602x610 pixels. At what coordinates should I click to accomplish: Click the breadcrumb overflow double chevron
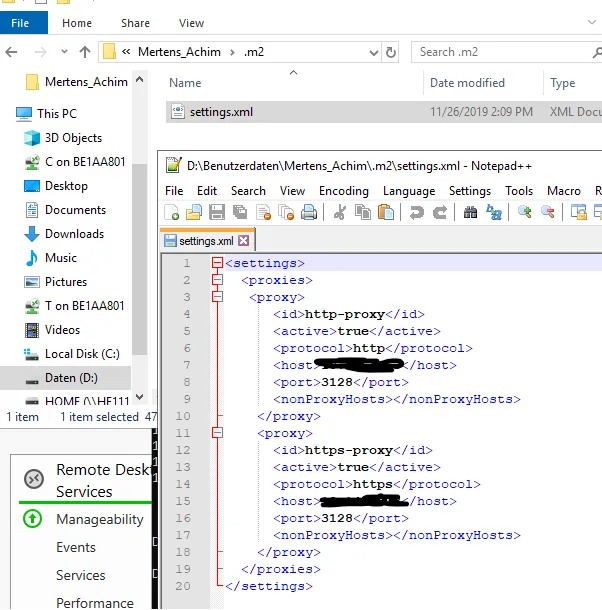126,51
